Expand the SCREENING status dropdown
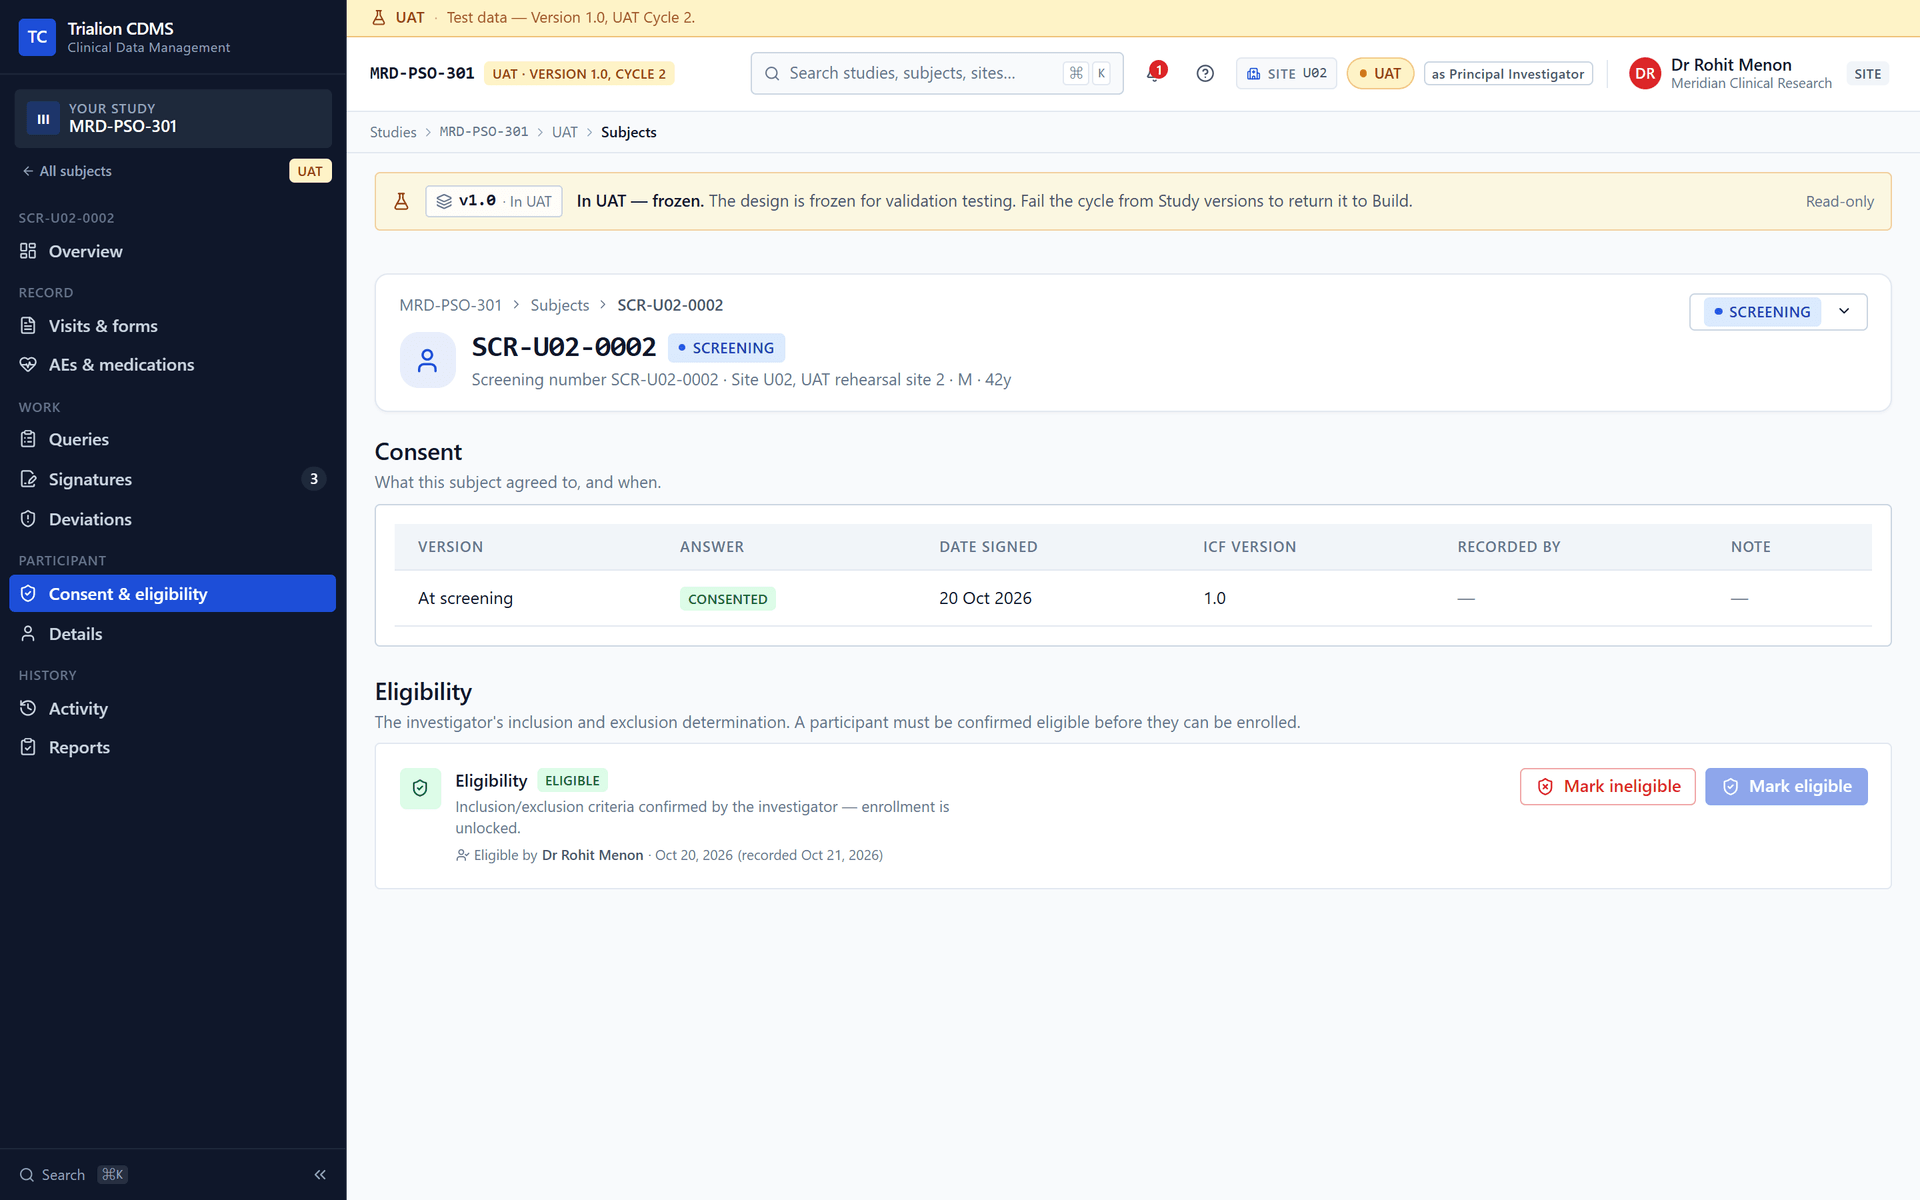This screenshot has width=1920, height=1200. 1778,312
